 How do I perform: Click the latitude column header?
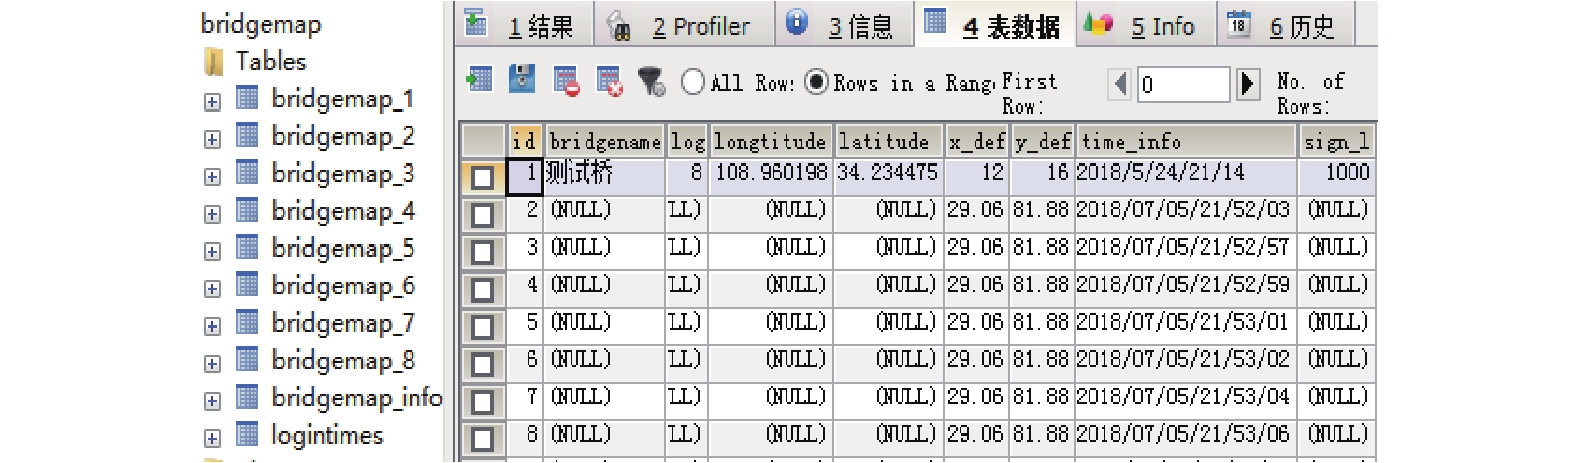click(888, 142)
